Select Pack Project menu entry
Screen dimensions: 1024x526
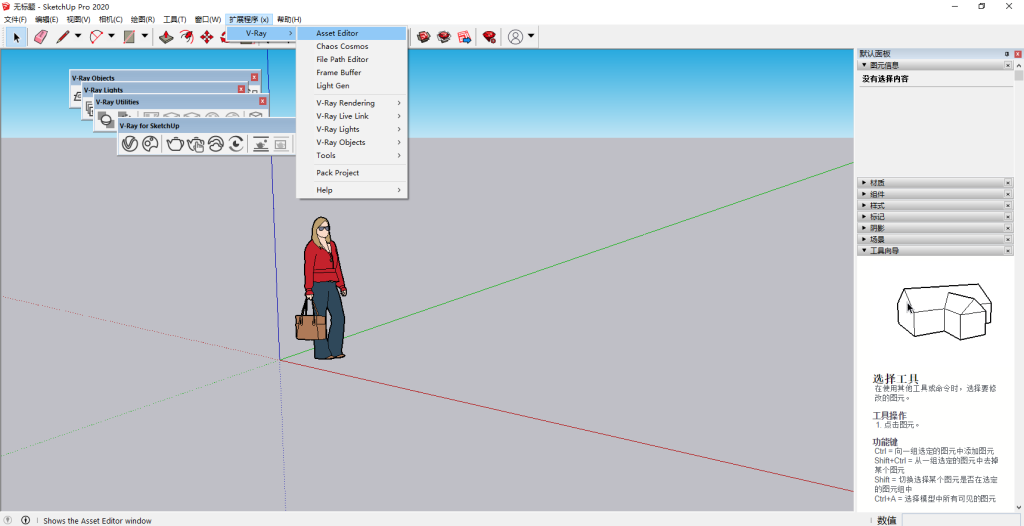[338, 173]
